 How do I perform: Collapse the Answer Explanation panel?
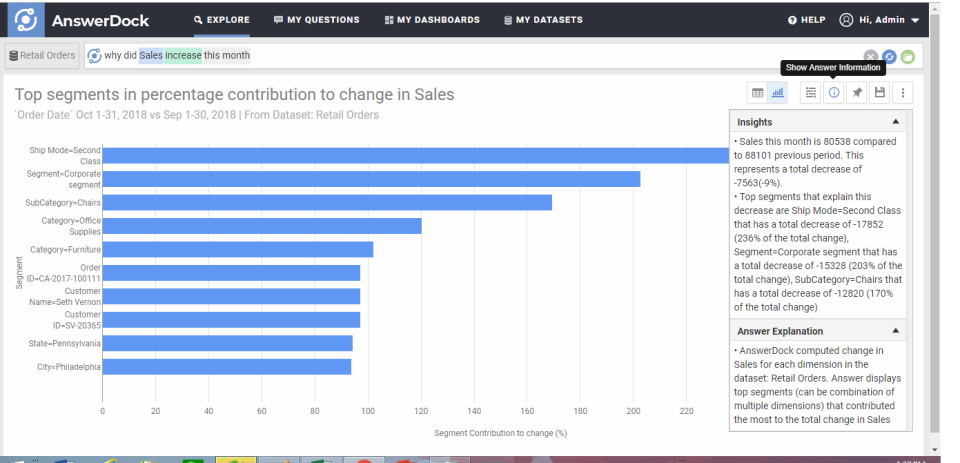[x=895, y=331]
